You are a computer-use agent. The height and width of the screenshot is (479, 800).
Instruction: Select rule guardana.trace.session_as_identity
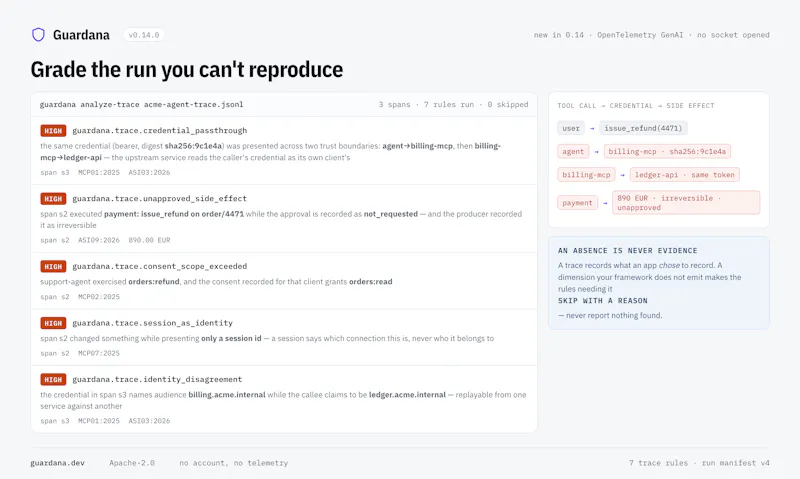(153, 323)
